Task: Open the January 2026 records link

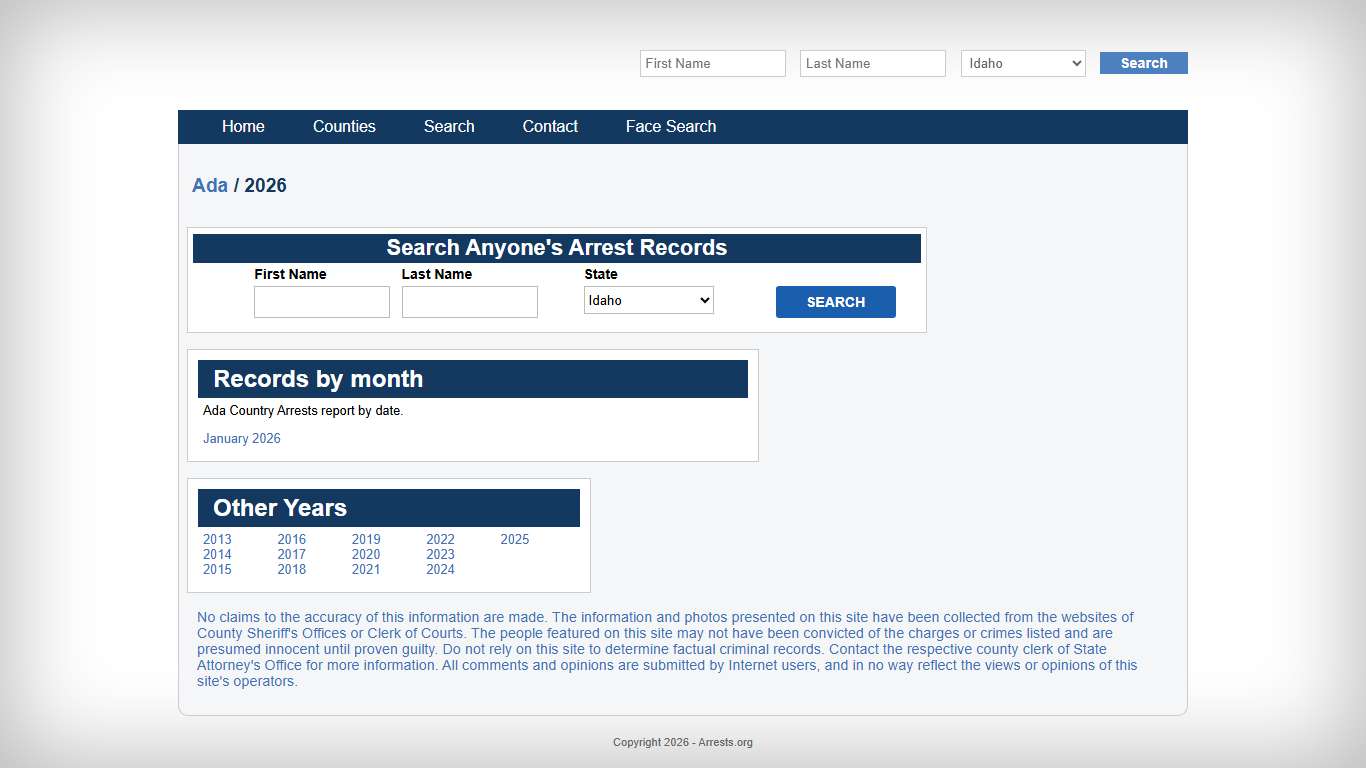Action: coord(242,438)
